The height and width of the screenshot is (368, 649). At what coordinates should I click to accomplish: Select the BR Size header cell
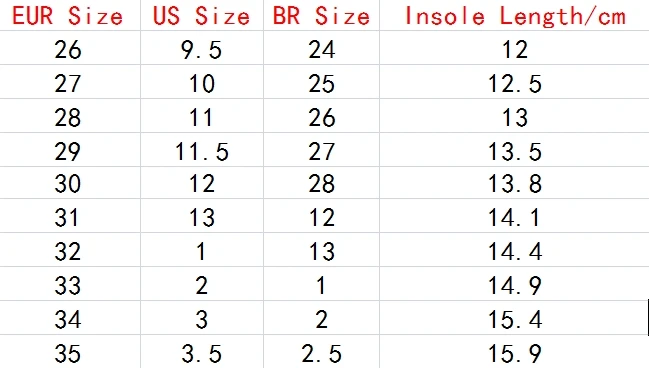pos(322,15)
